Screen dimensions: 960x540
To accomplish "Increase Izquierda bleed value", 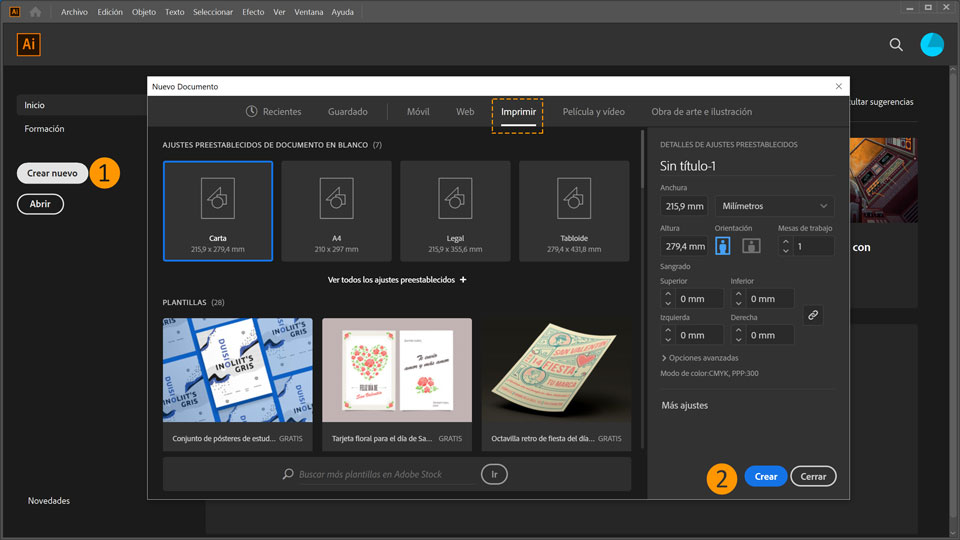I will [x=668, y=331].
